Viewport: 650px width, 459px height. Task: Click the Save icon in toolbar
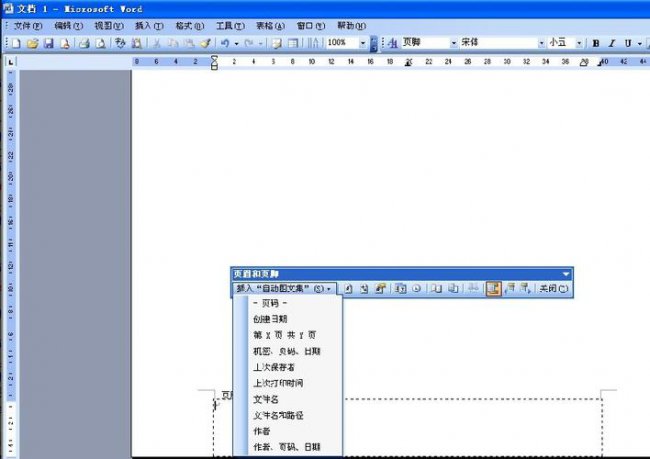pyautogui.click(x=48, y=44)
